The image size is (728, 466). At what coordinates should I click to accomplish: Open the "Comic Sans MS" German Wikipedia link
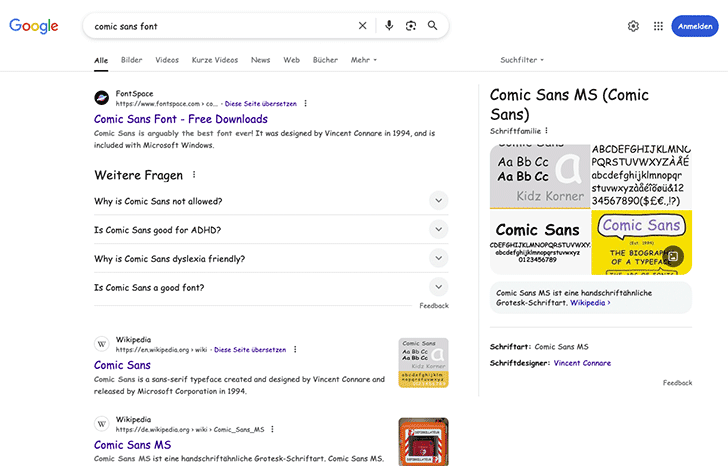(132, 445)
